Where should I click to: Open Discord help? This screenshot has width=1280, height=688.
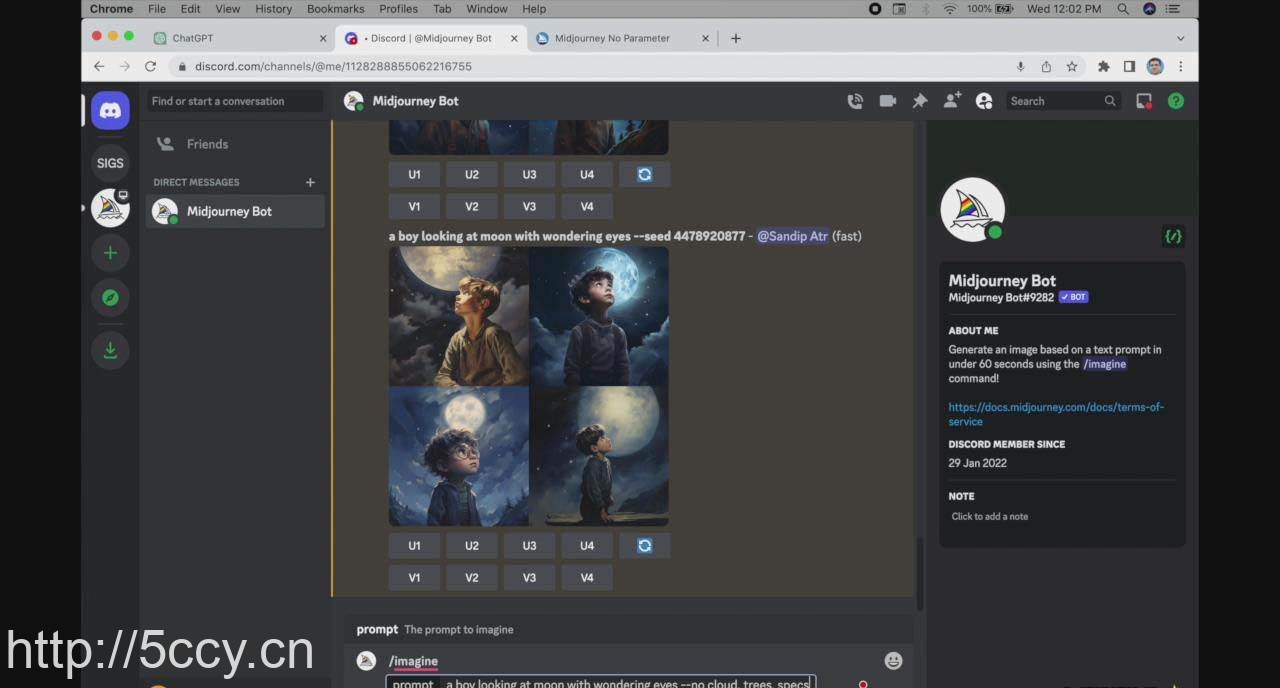click(x=1176, y=101)
